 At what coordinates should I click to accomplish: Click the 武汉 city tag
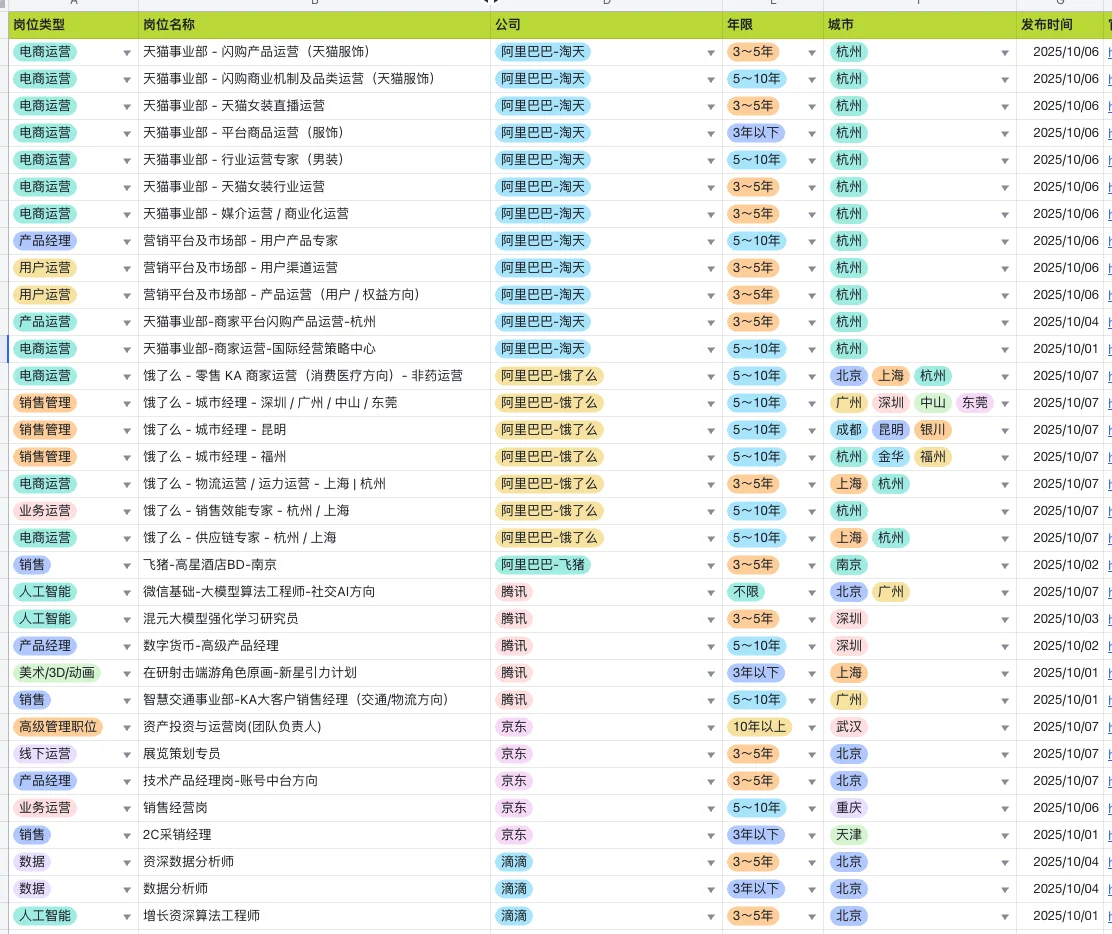point(849,726)
